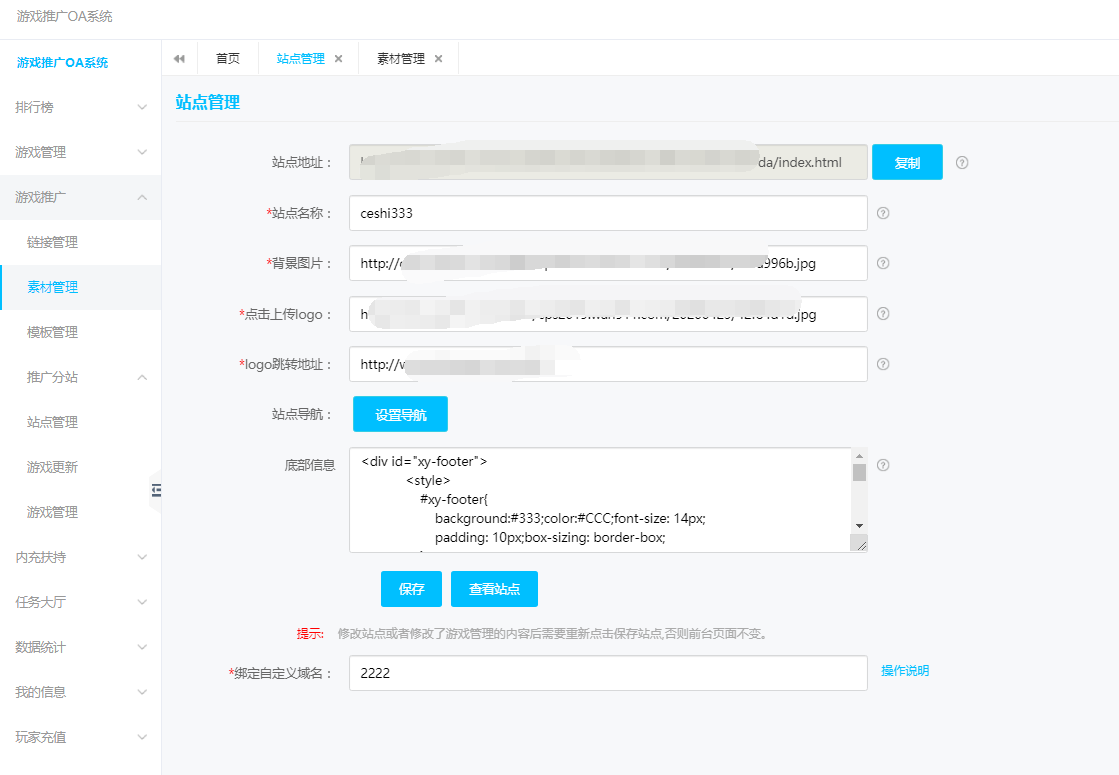Collapse the 游戏推广 sidebar section
This screenshot has height=775, width=1119.
point(80,197)
